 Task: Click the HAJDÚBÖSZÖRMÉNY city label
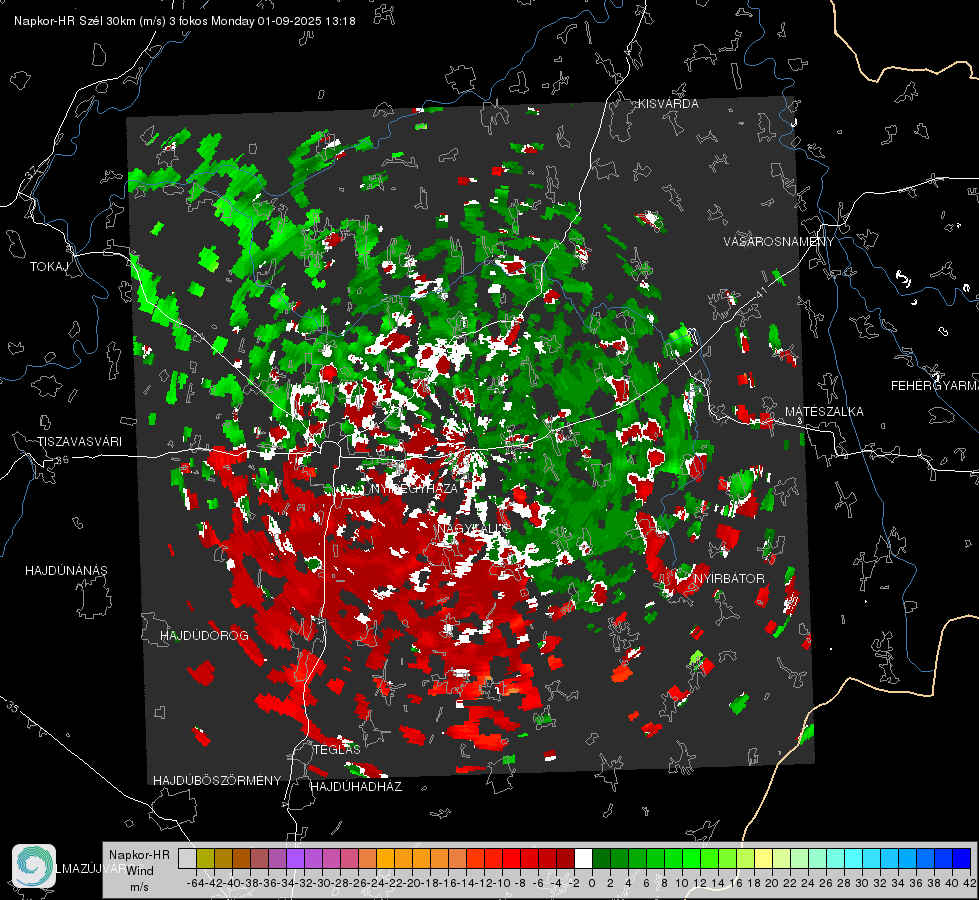[x=217, y=780]
